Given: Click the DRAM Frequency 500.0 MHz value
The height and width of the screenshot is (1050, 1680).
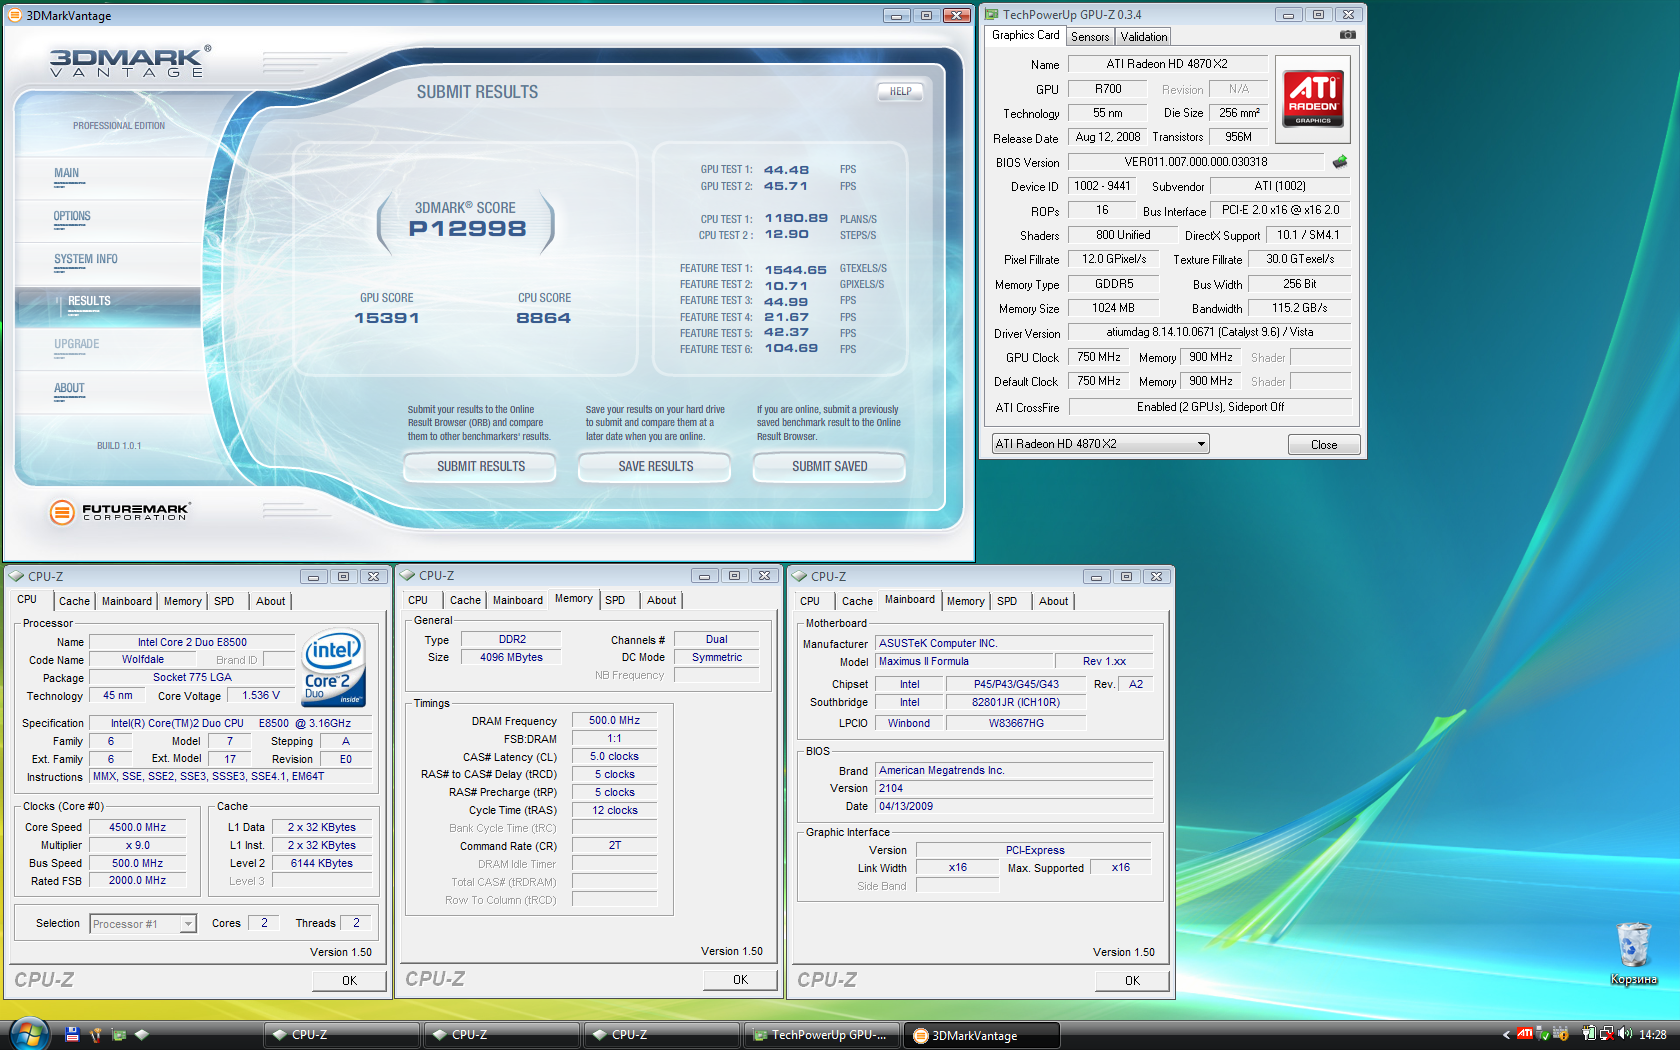Looking at the screenshot, I should click(x=614, y=721).
